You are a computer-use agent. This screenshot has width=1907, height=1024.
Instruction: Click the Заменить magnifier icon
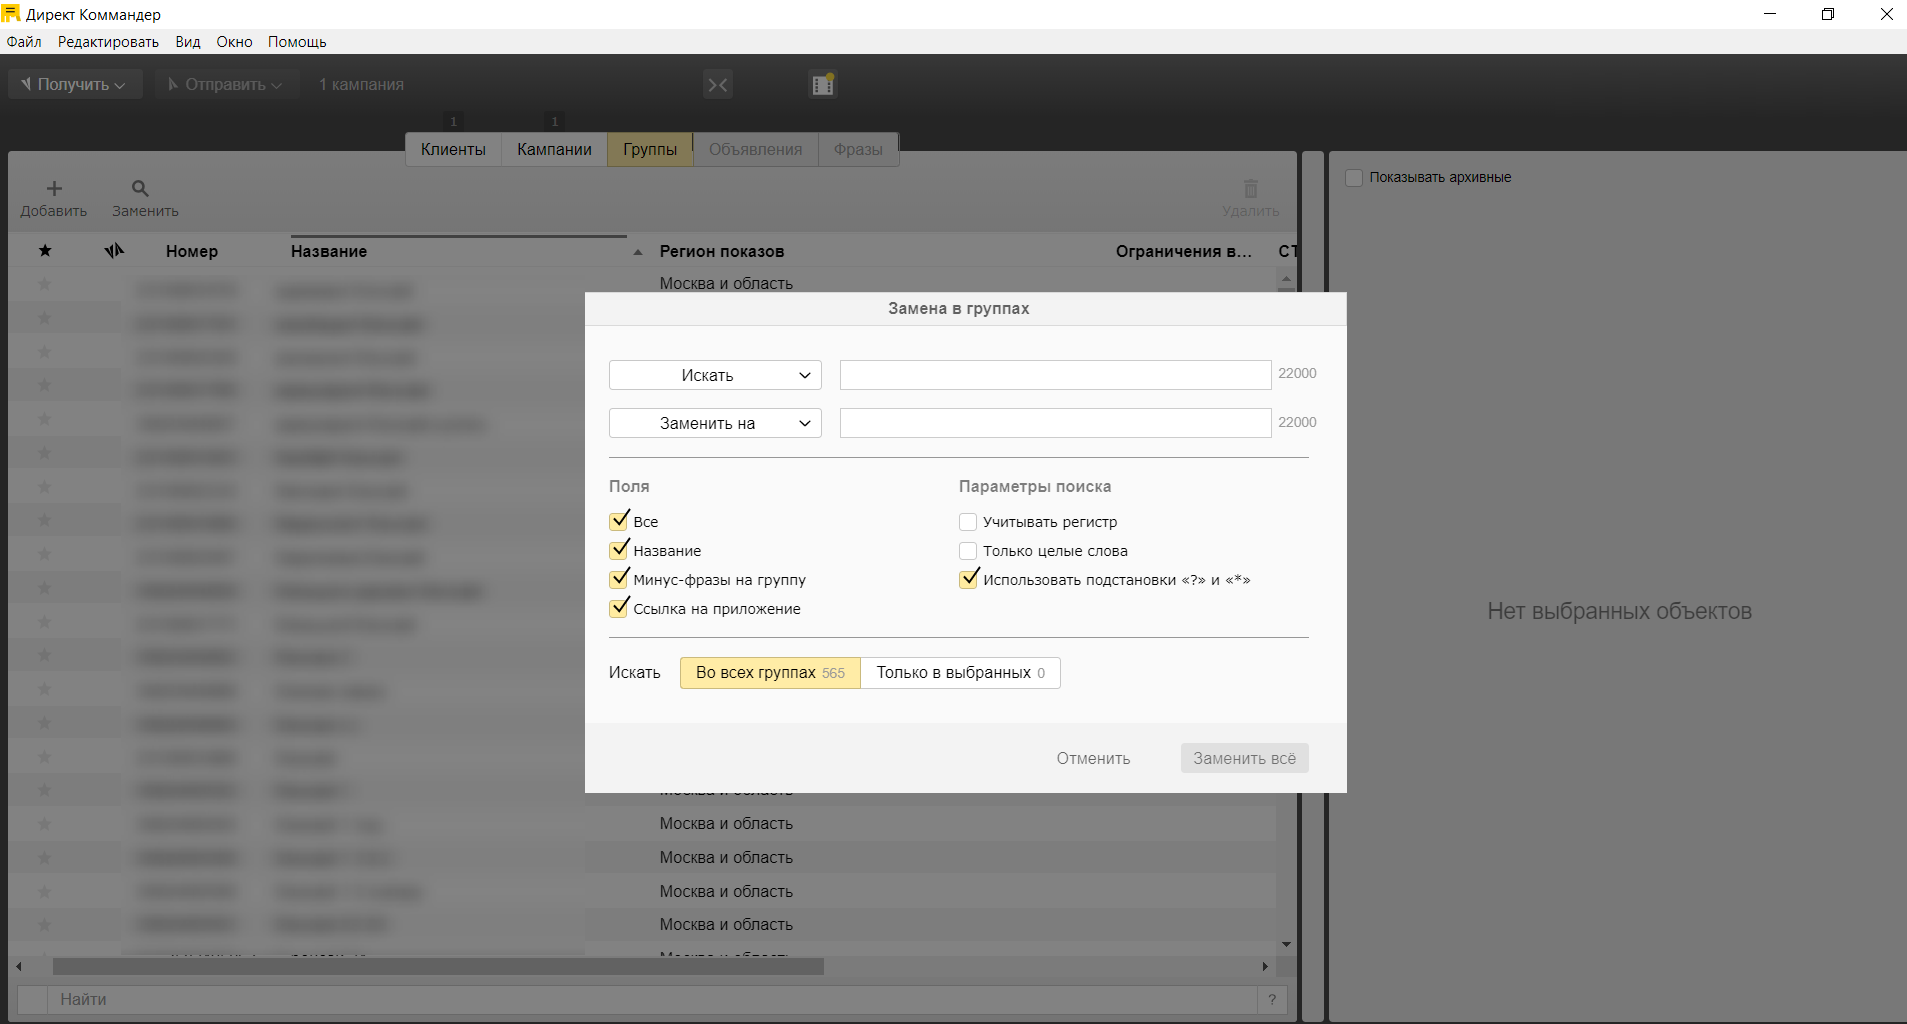click(140, 188)
